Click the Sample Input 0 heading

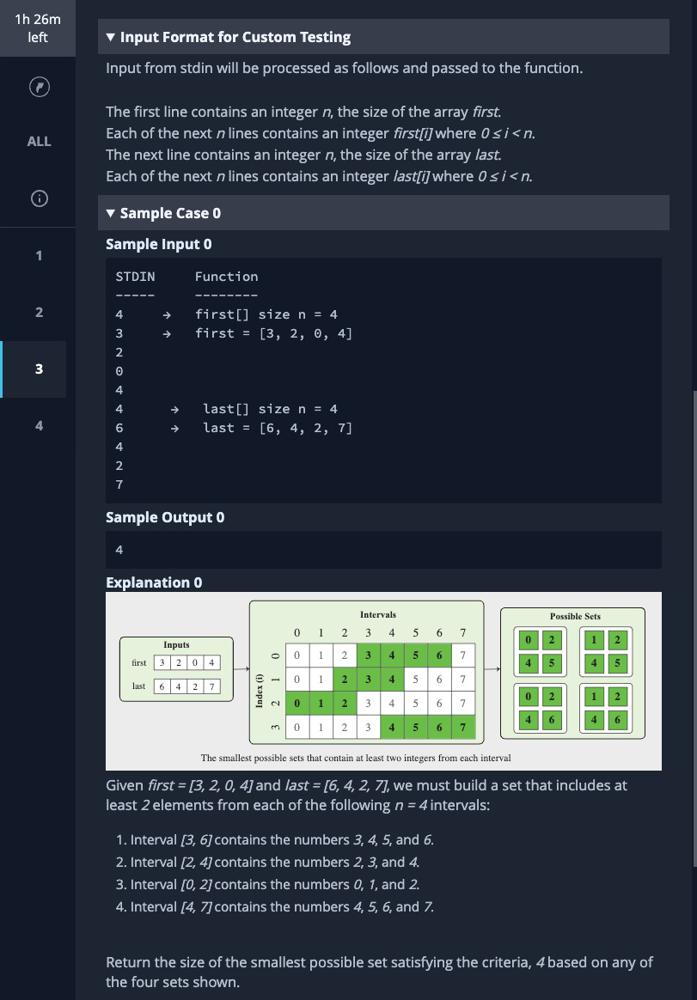click(159, 244)
